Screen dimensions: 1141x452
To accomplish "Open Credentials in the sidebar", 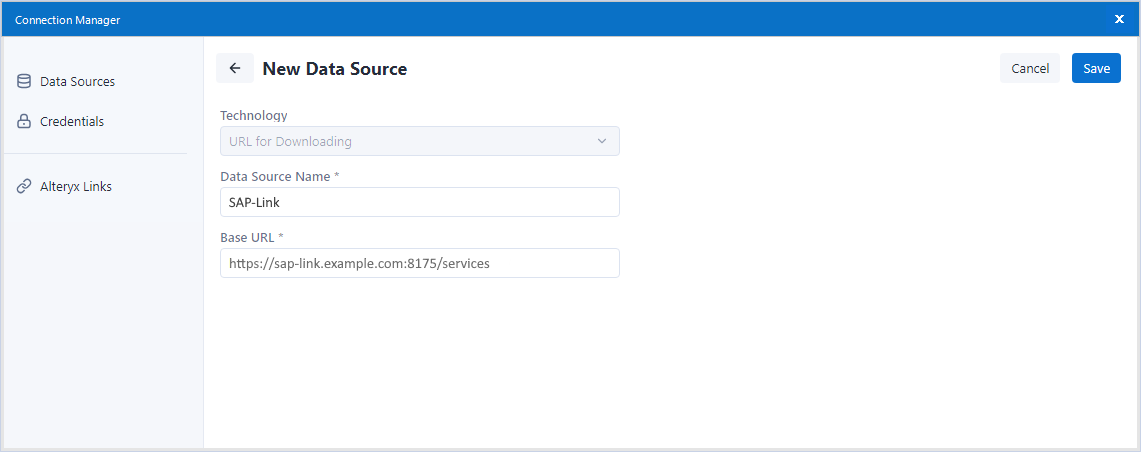I will pos(72,122).
